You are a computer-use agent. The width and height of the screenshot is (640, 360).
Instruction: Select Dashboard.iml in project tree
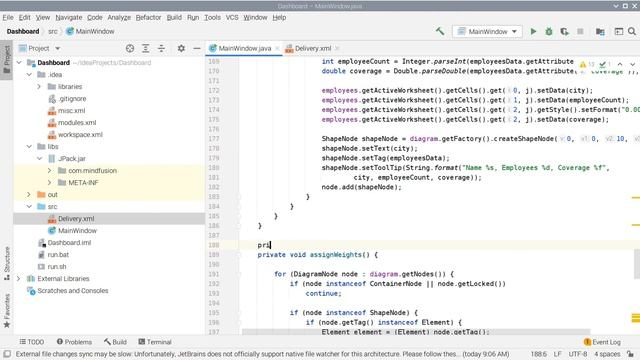(69, 242)
